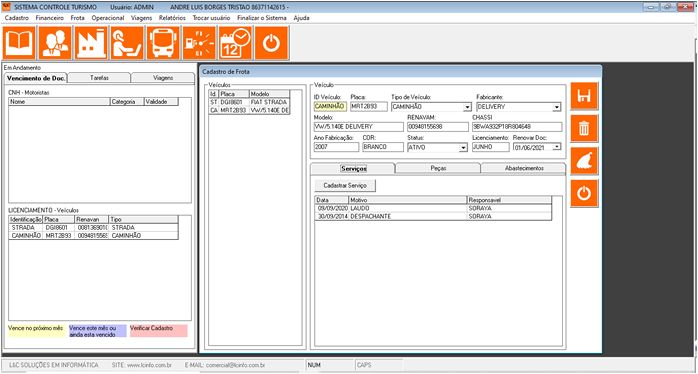
Task: Click the CHASSI input field
Action: coord(517,127)
